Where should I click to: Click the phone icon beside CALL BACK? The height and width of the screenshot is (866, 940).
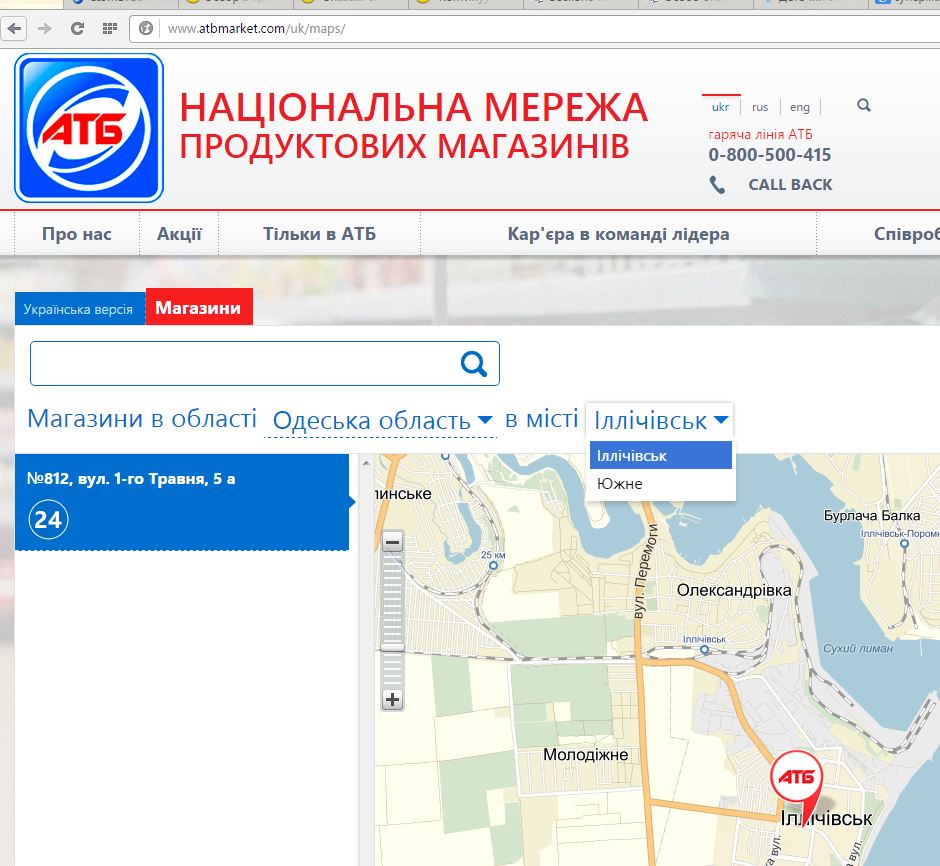pos(717,185)
